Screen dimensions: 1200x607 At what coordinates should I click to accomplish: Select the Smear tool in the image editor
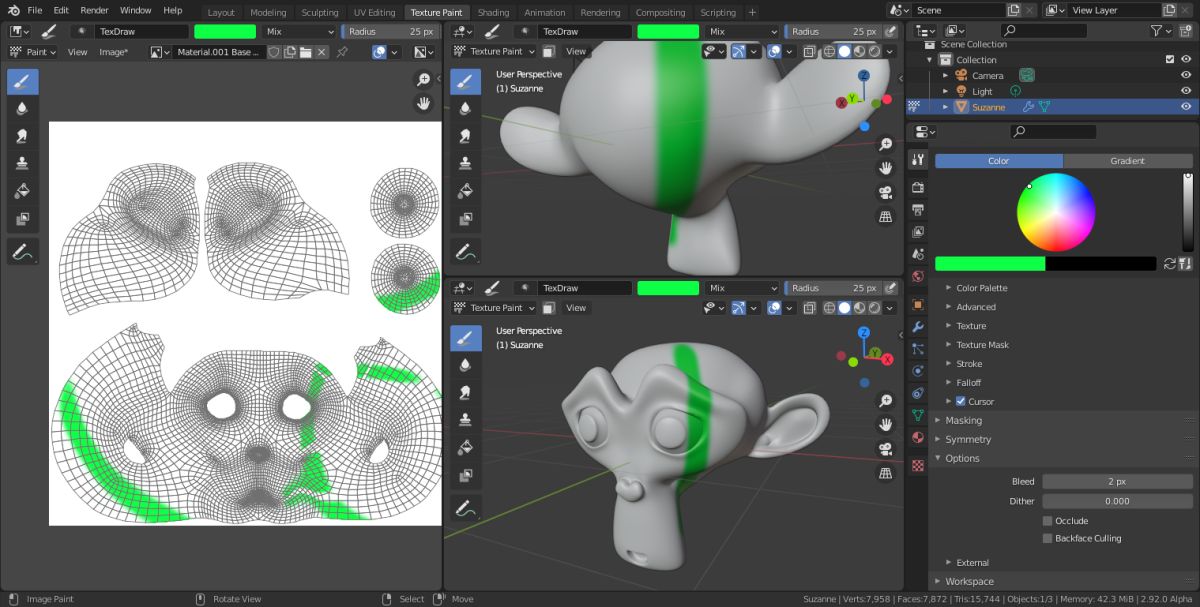pos(22,136)
